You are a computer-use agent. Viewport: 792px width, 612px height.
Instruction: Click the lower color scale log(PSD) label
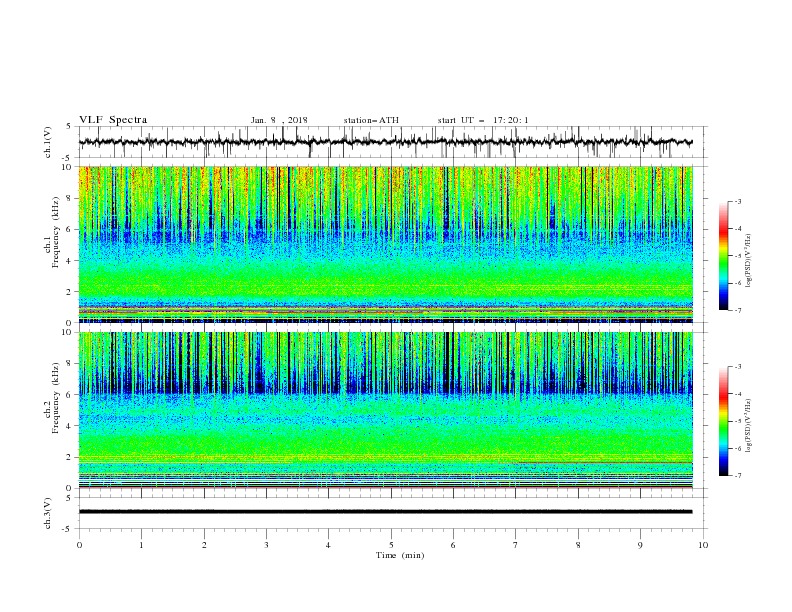click(748, 426)
